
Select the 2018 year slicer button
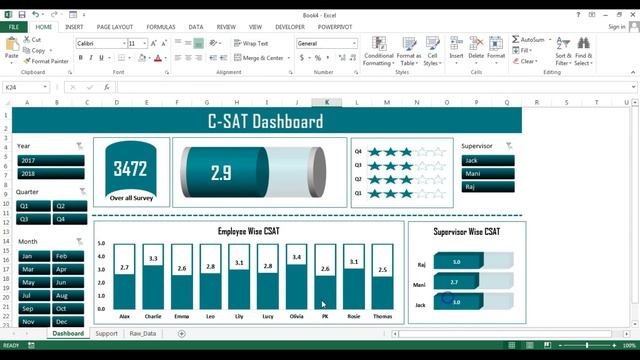[x=51, y=173]
